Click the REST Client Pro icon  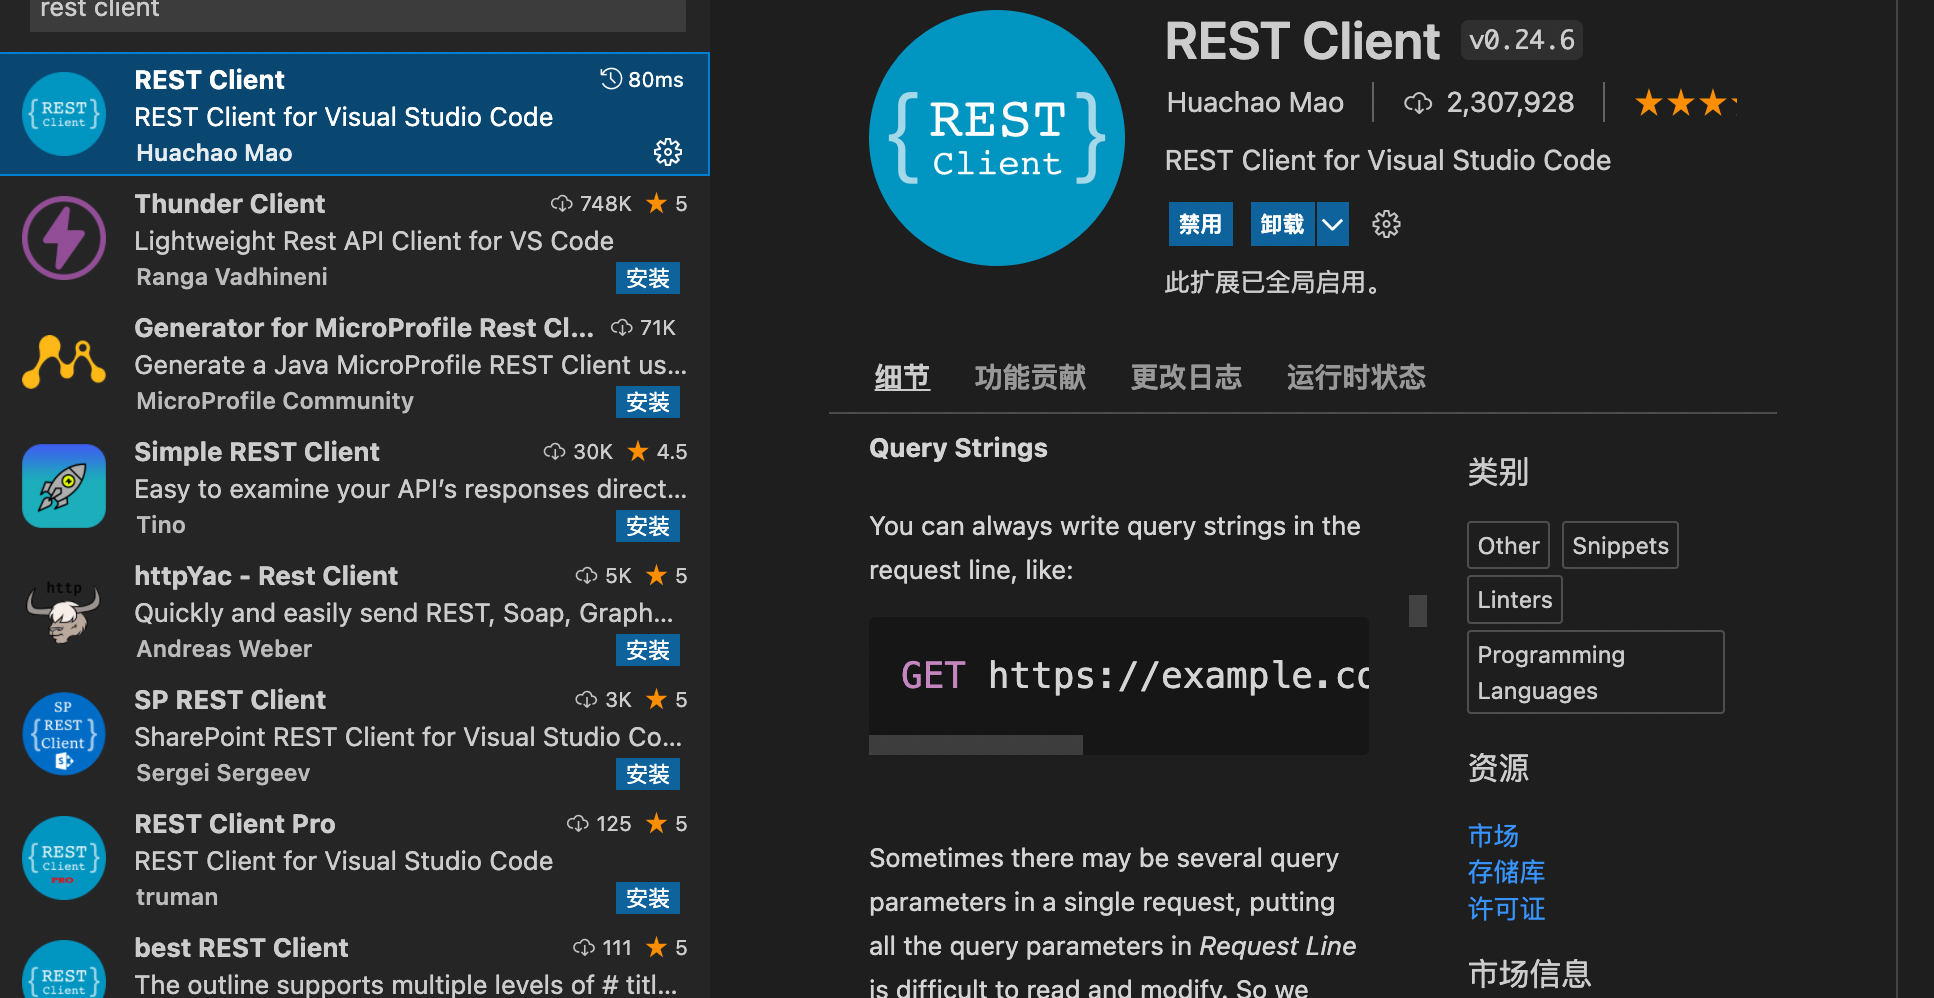click(x=64, y=858)
